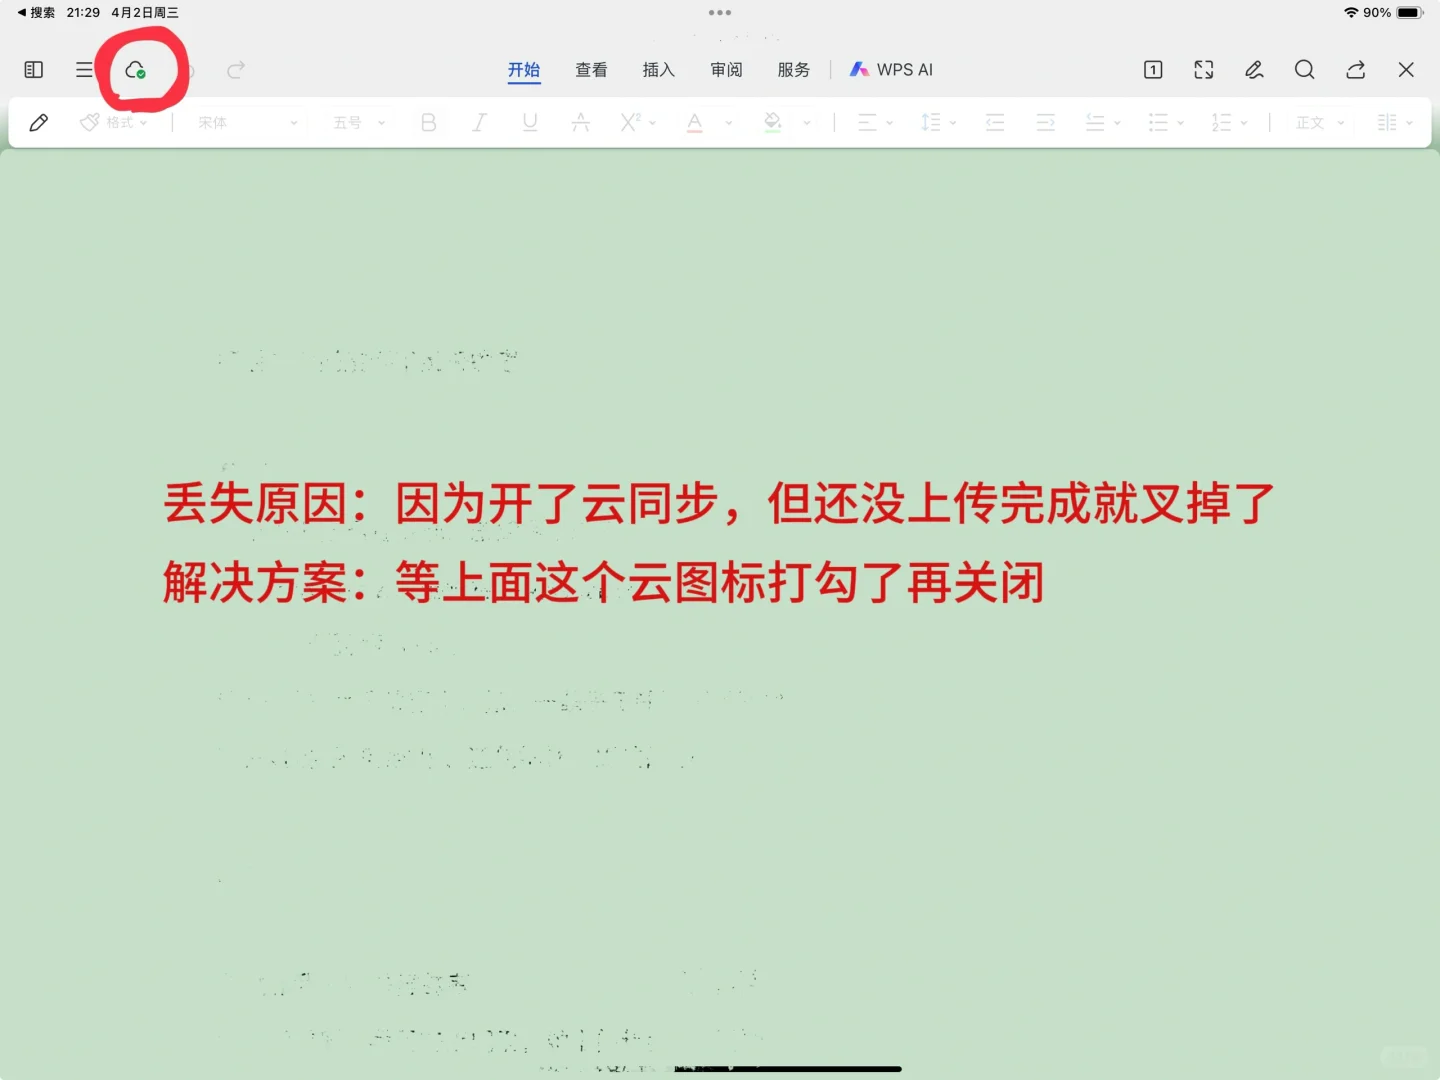Click the share arrow icon
The width and height of the screenshot is (1440, 1080).
click(1355, 70)
